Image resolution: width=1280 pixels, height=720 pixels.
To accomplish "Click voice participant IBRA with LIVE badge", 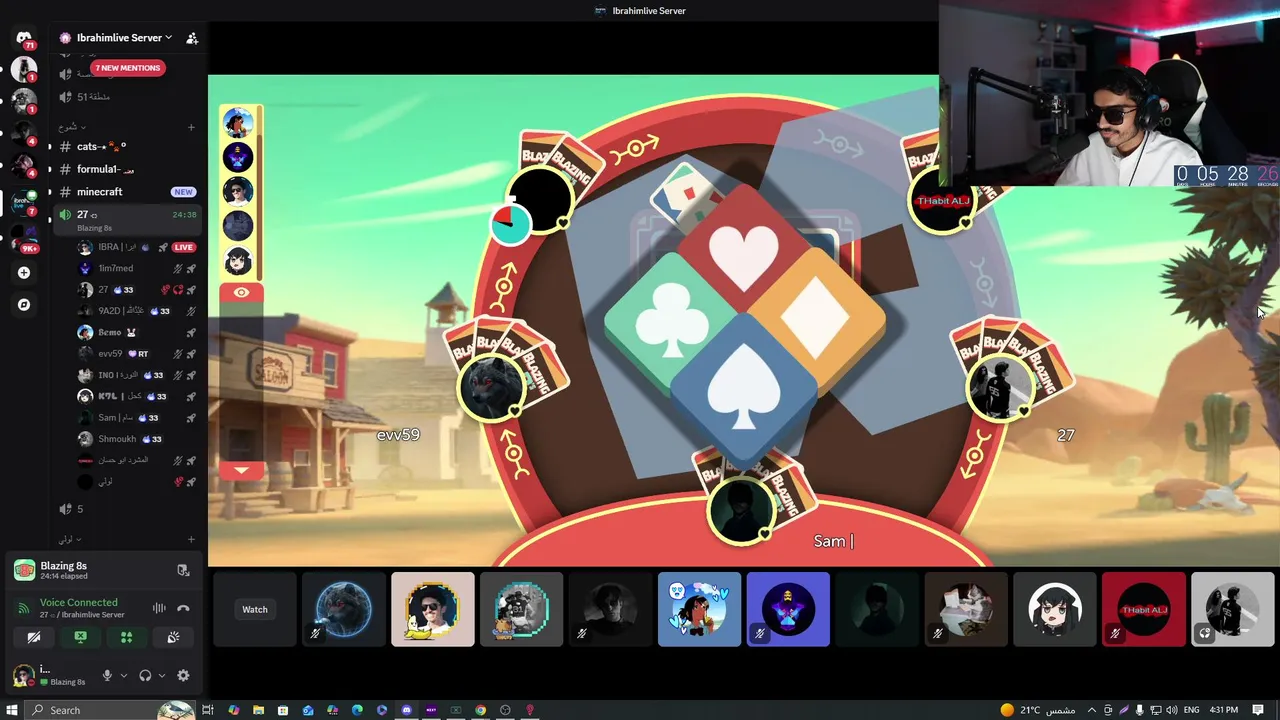I will point(137,247).
